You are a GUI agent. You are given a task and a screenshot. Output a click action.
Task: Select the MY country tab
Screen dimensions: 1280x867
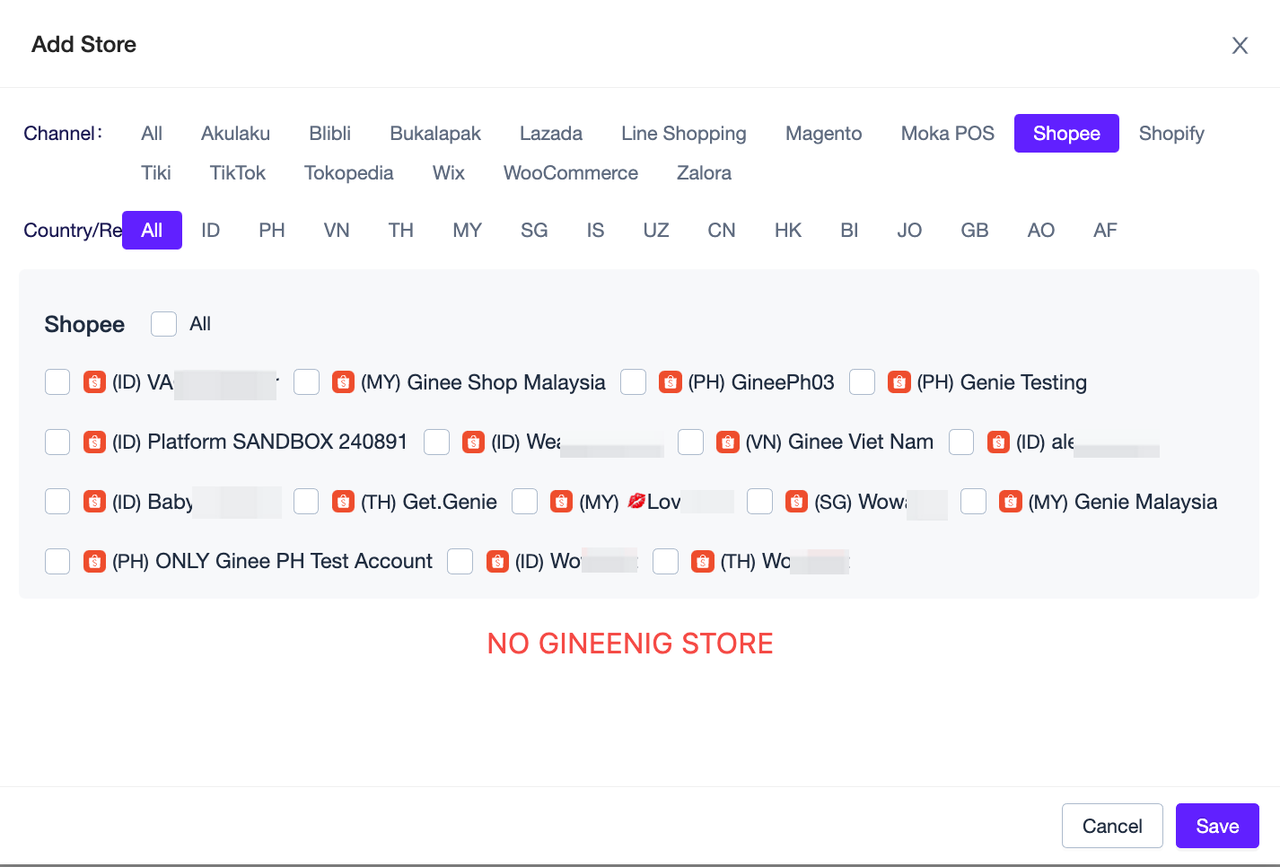pyautogui.click(x=467, y=230)
